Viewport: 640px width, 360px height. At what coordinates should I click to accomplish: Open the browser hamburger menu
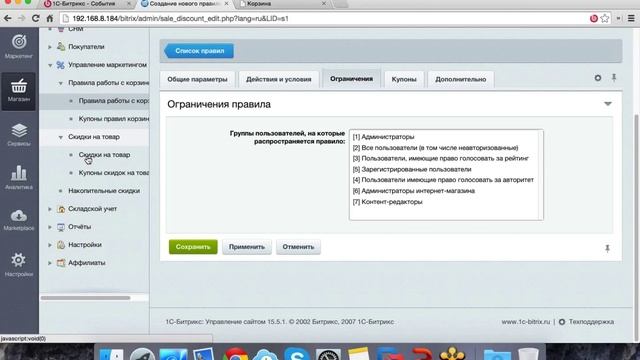[631, 18]
